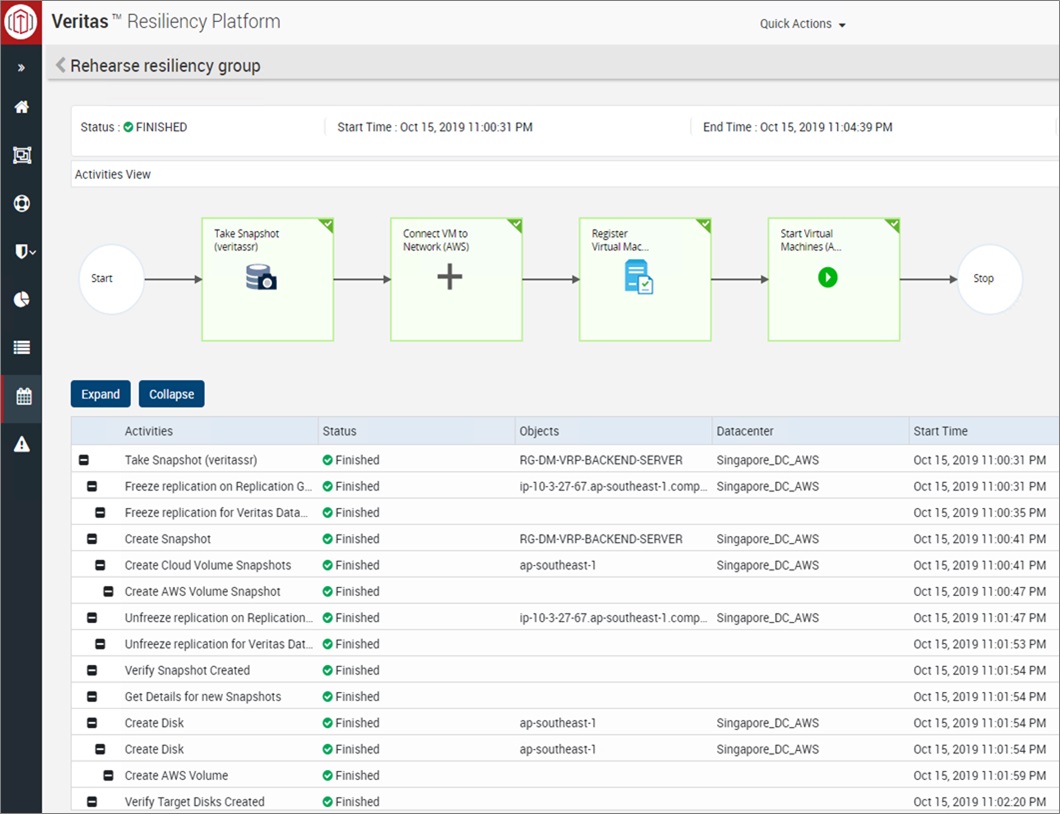Collapse the Create Cloud Volume Snapshots row
The height and width of the screenshot is (814, 1060).
tap(100, 565)
